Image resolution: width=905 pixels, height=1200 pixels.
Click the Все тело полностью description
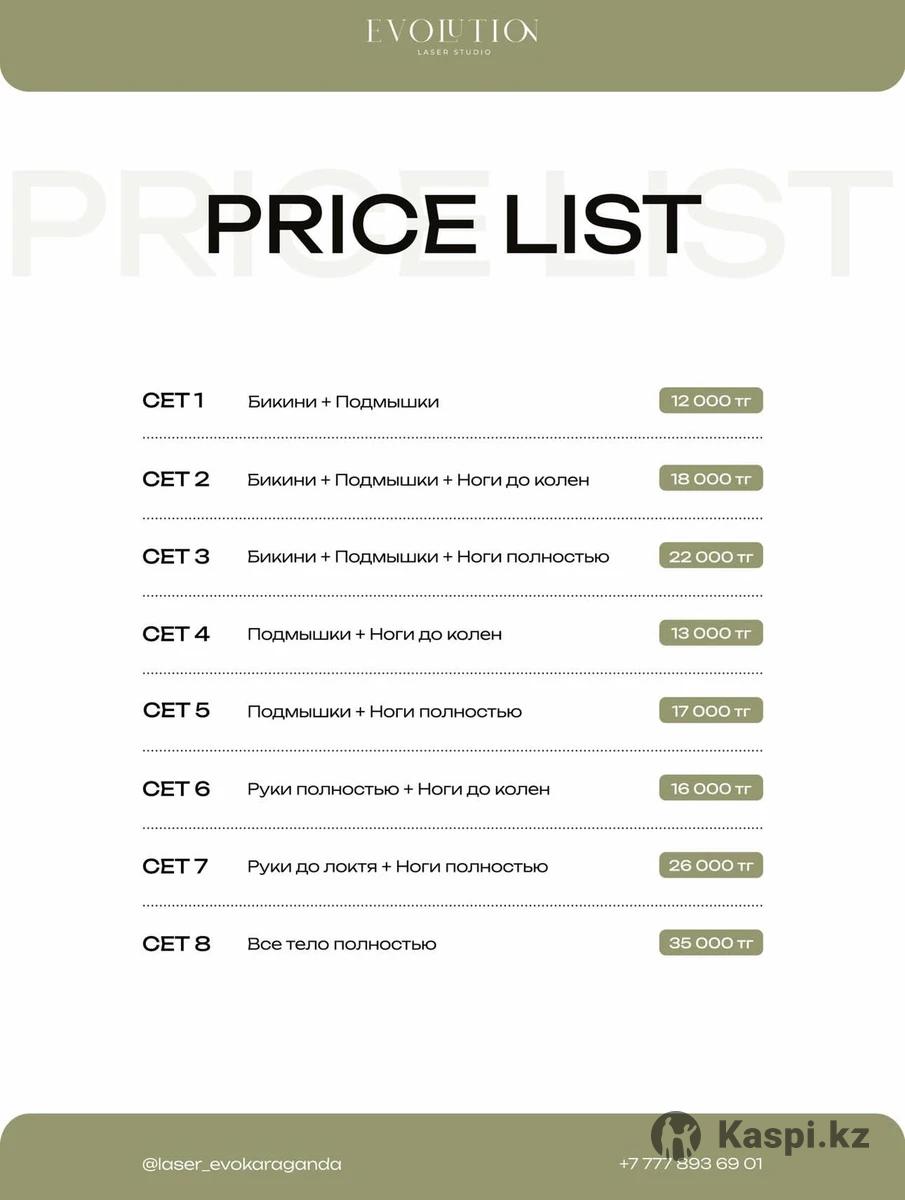[x=341, y=944]
